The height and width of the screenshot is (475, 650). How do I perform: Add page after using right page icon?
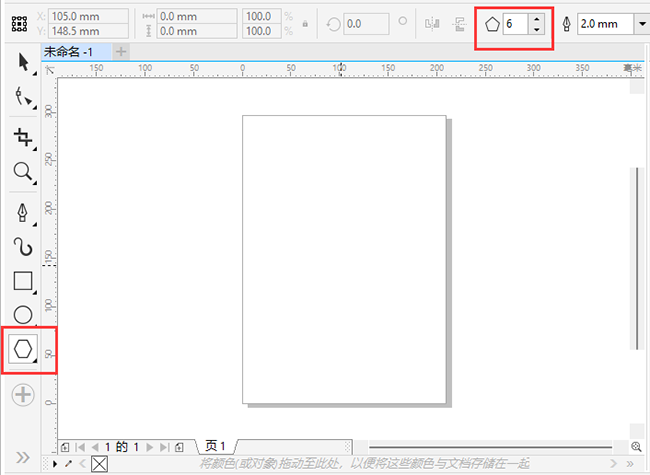179,447
